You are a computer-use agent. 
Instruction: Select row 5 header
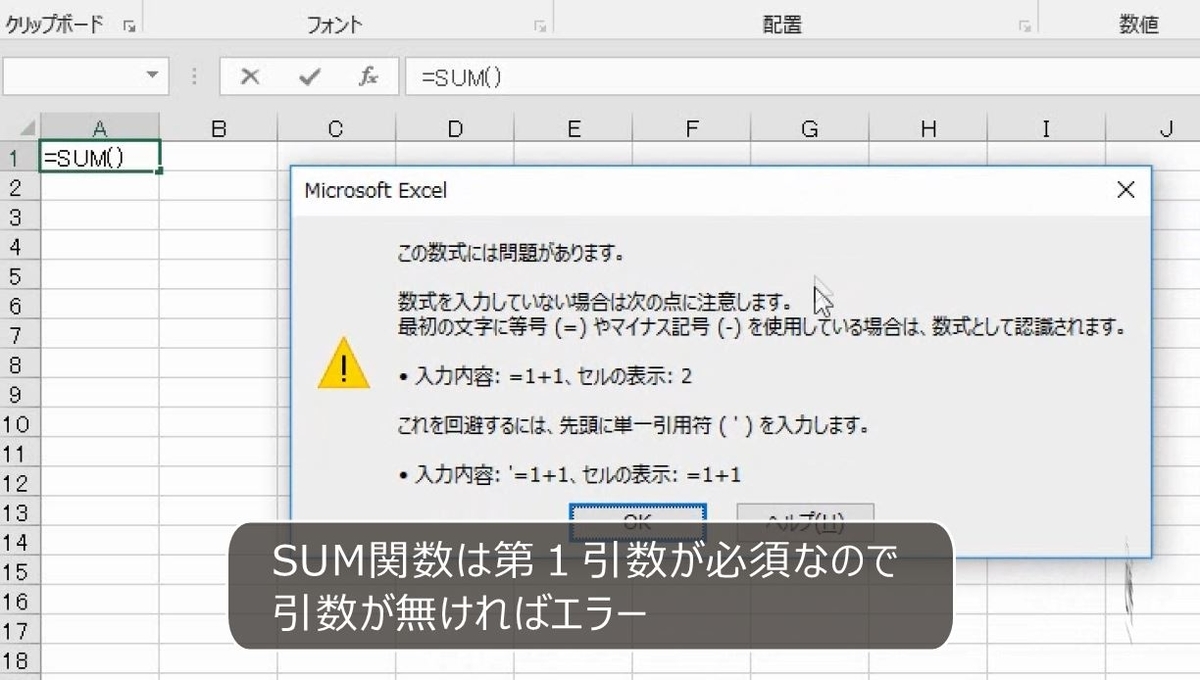19,276
